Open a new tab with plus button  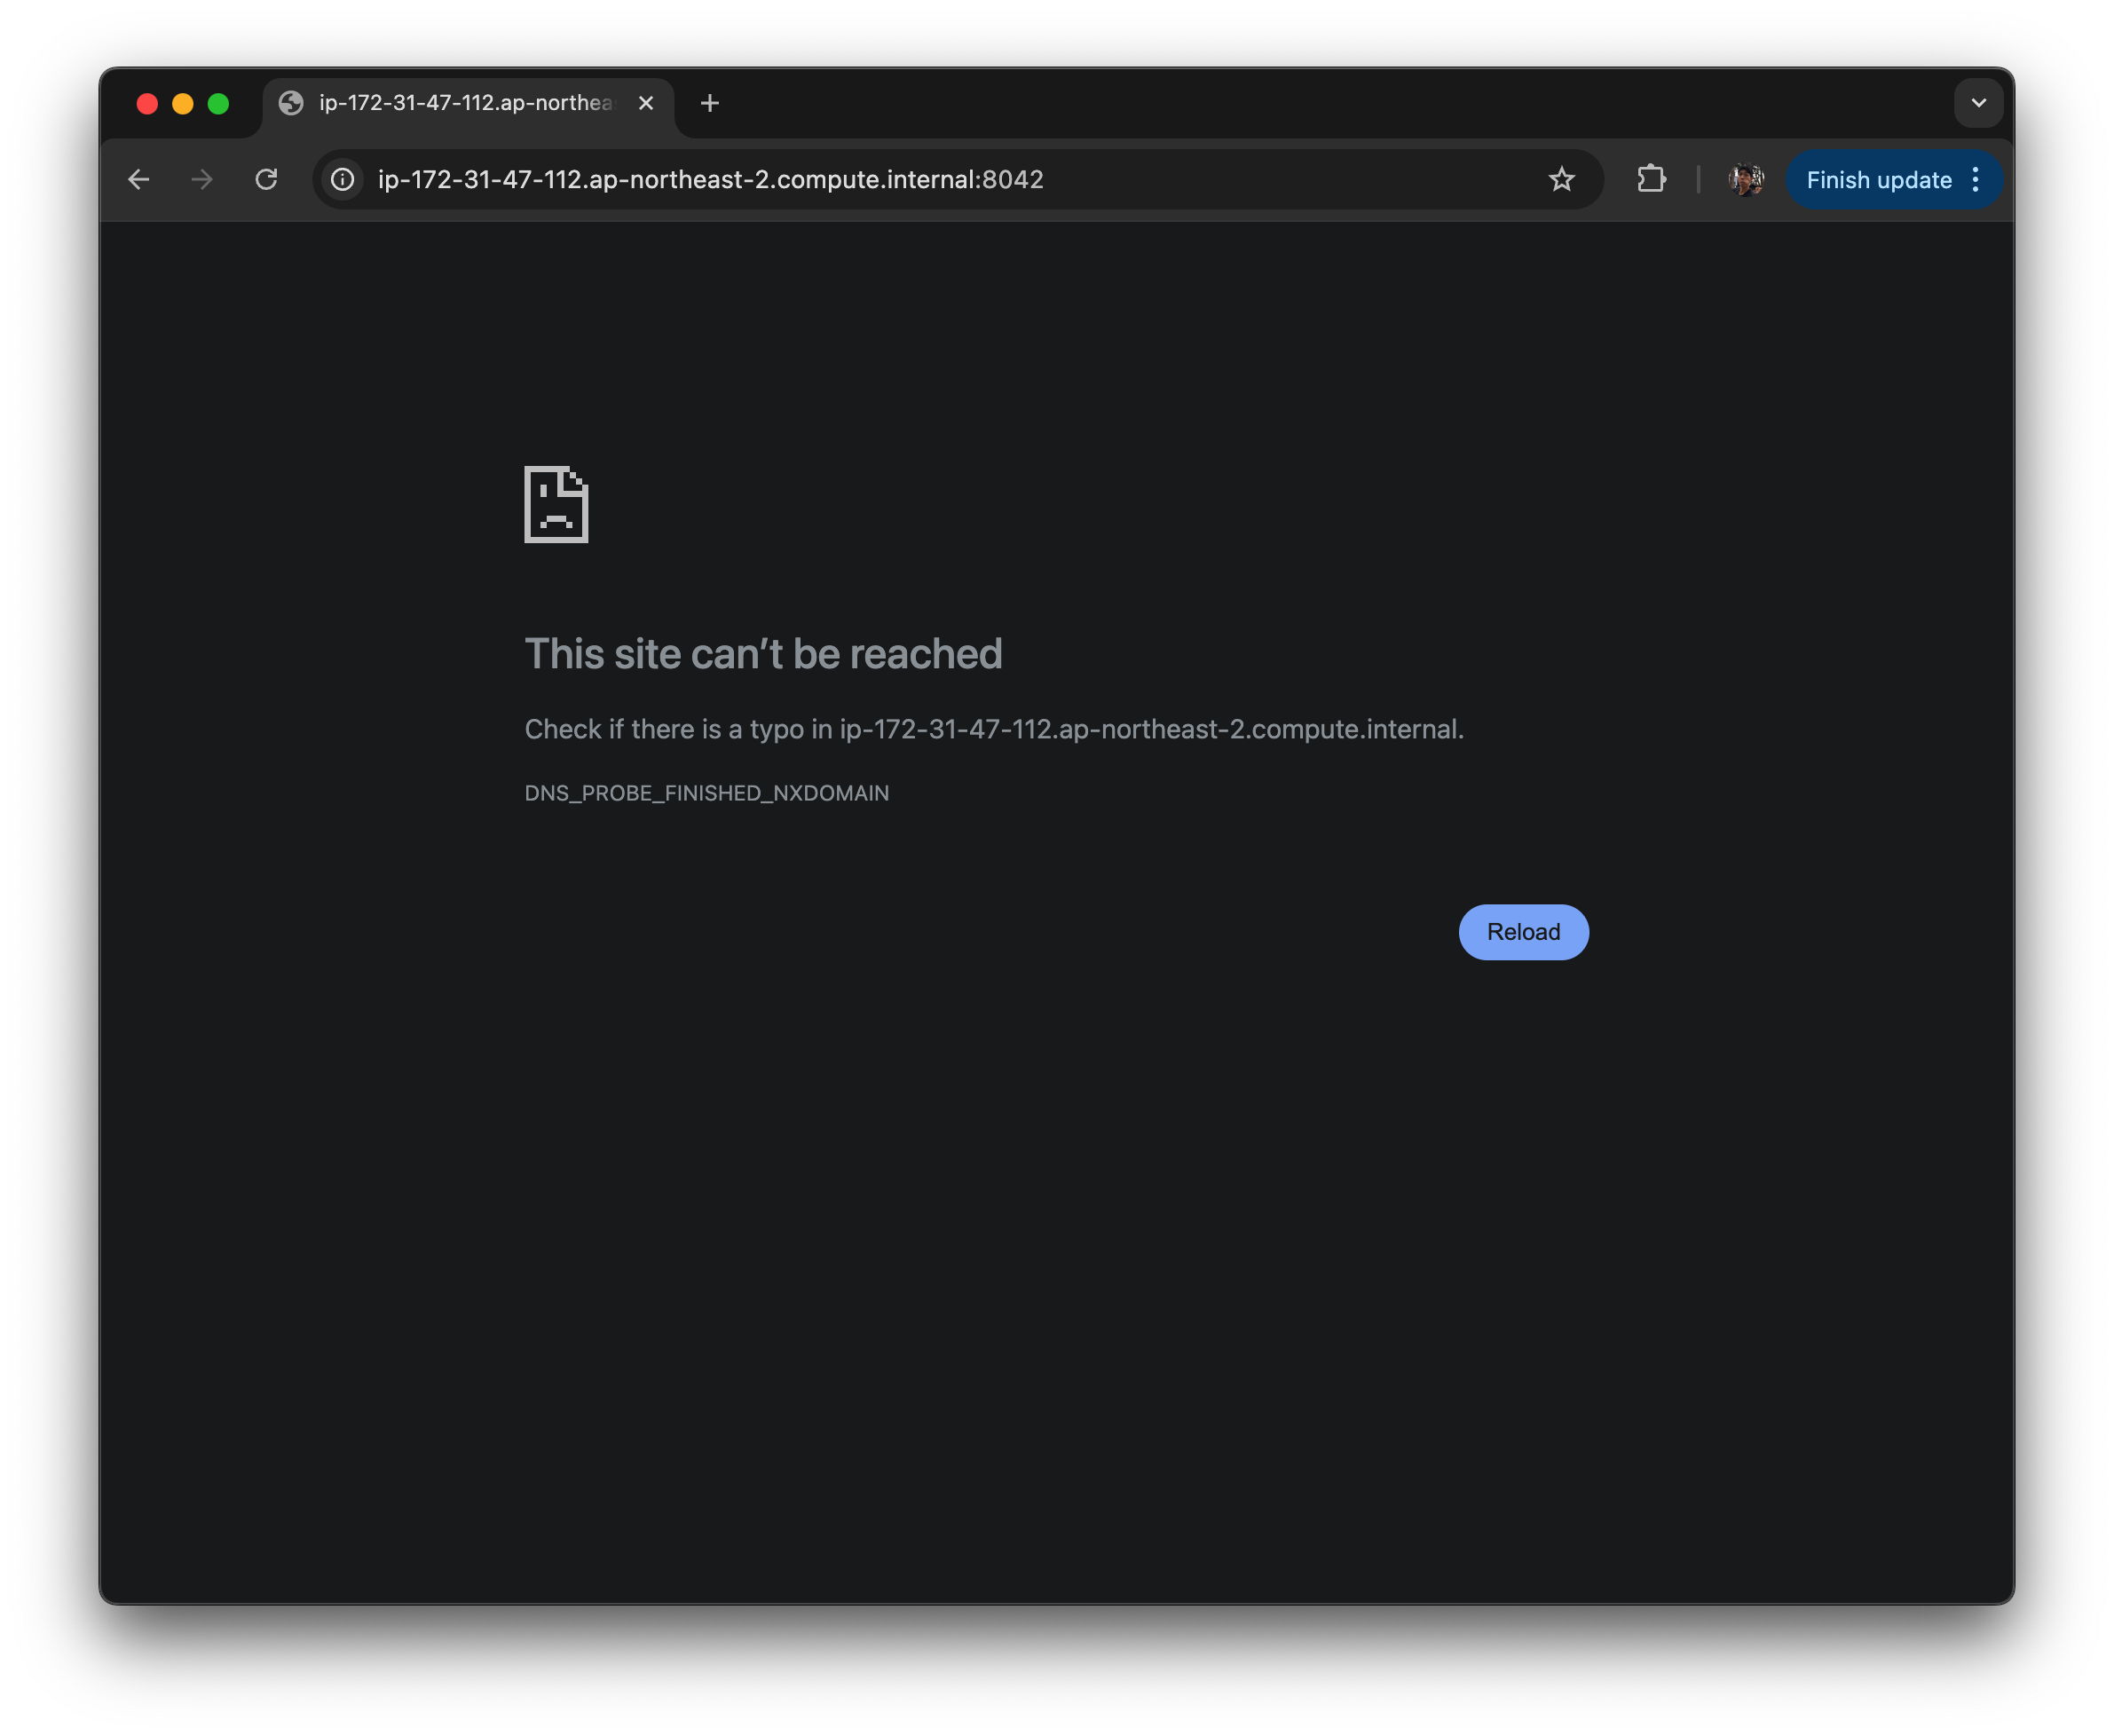710,103
